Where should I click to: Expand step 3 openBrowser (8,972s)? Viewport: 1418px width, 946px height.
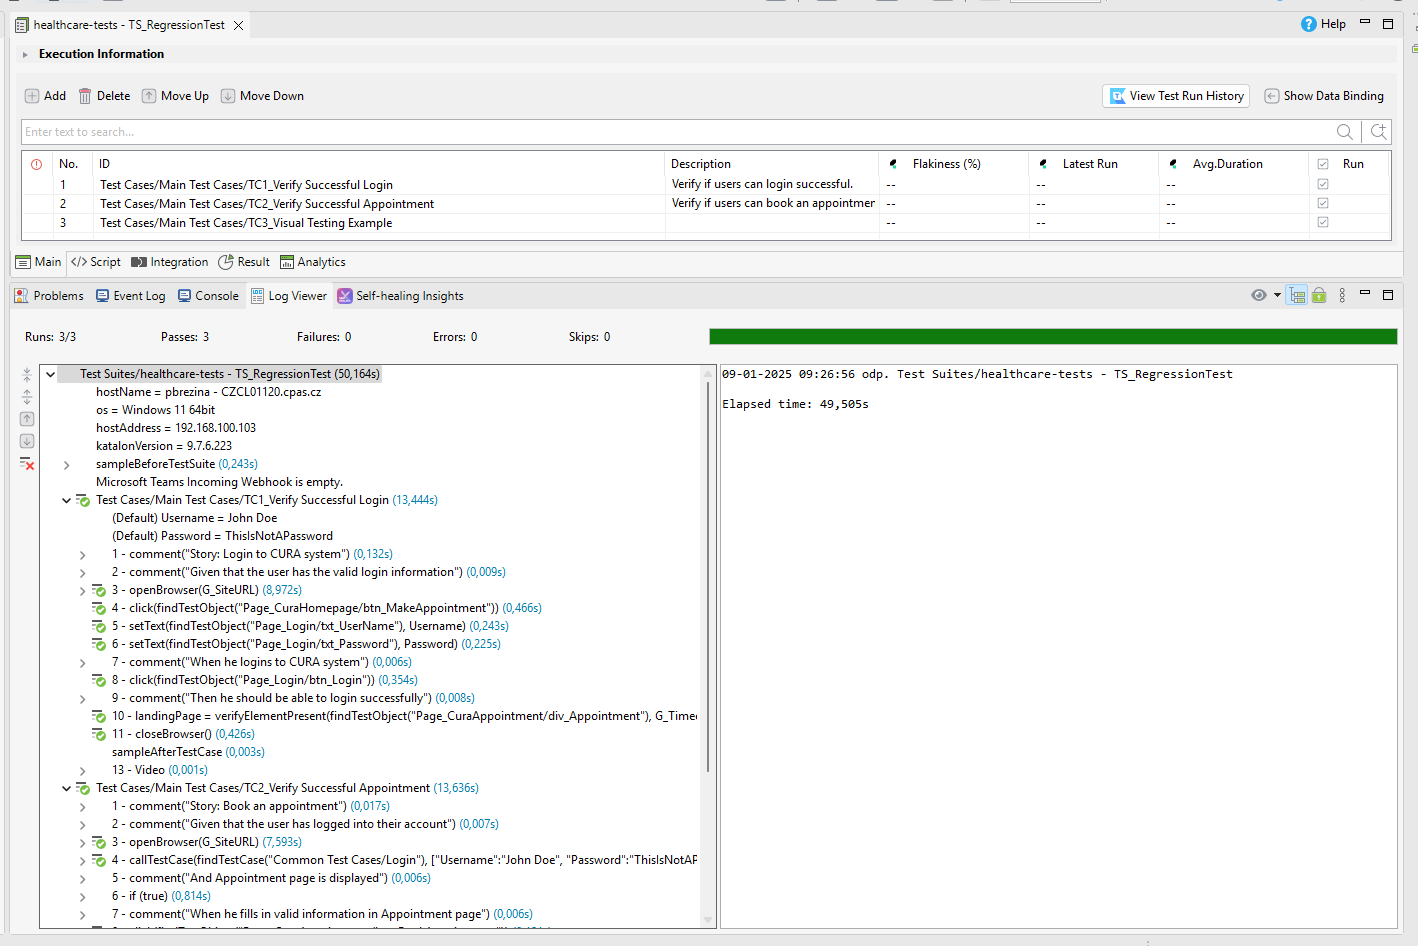point(82,590)
